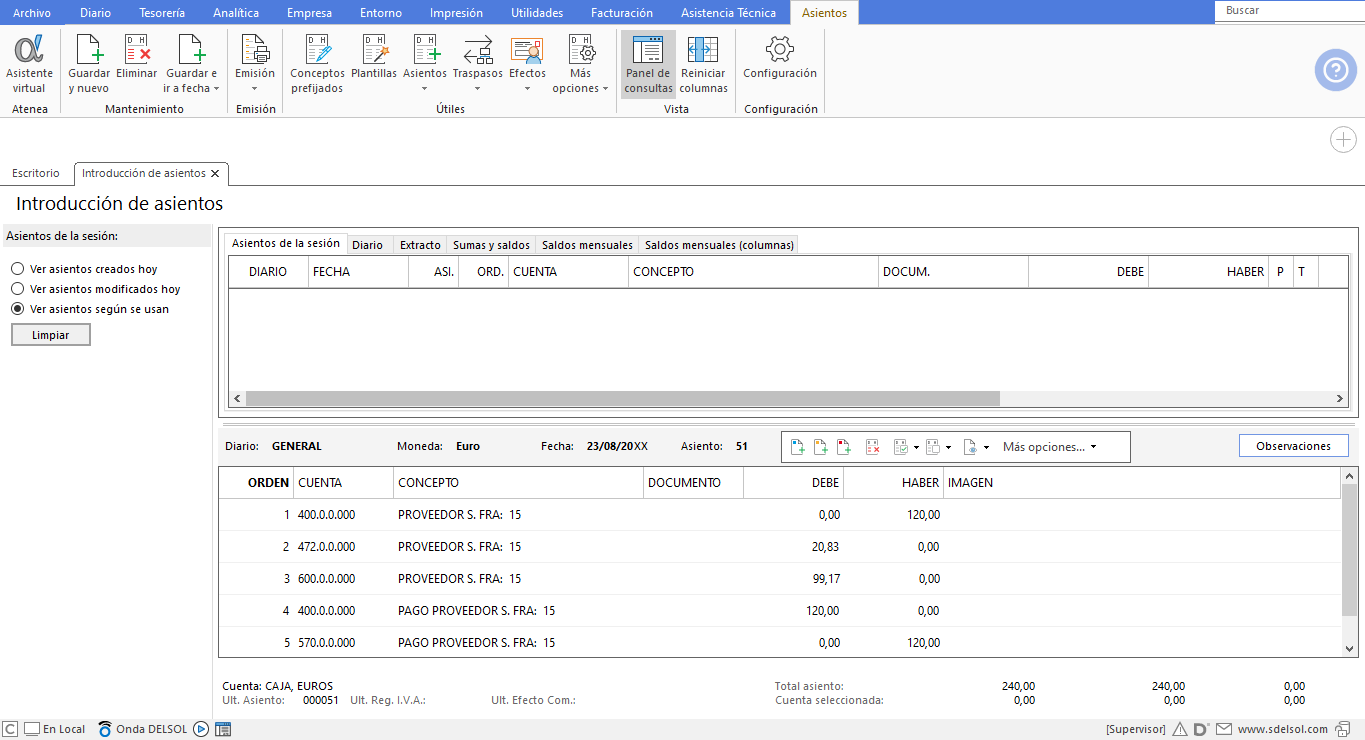The height and width of the screenshot is (740, 1365).
Task: Select line 2 account 472.0.0.000
Action: (x=326, y=546)
